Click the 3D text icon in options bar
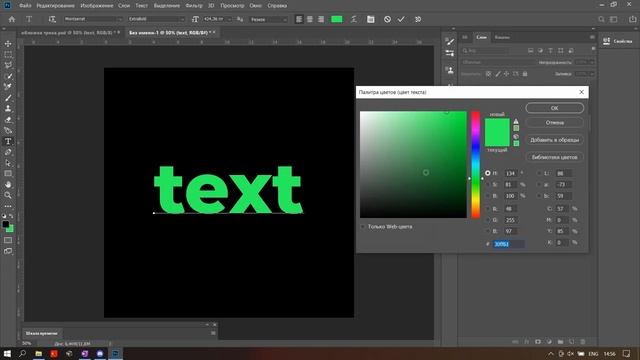 [x=418, y=19]
